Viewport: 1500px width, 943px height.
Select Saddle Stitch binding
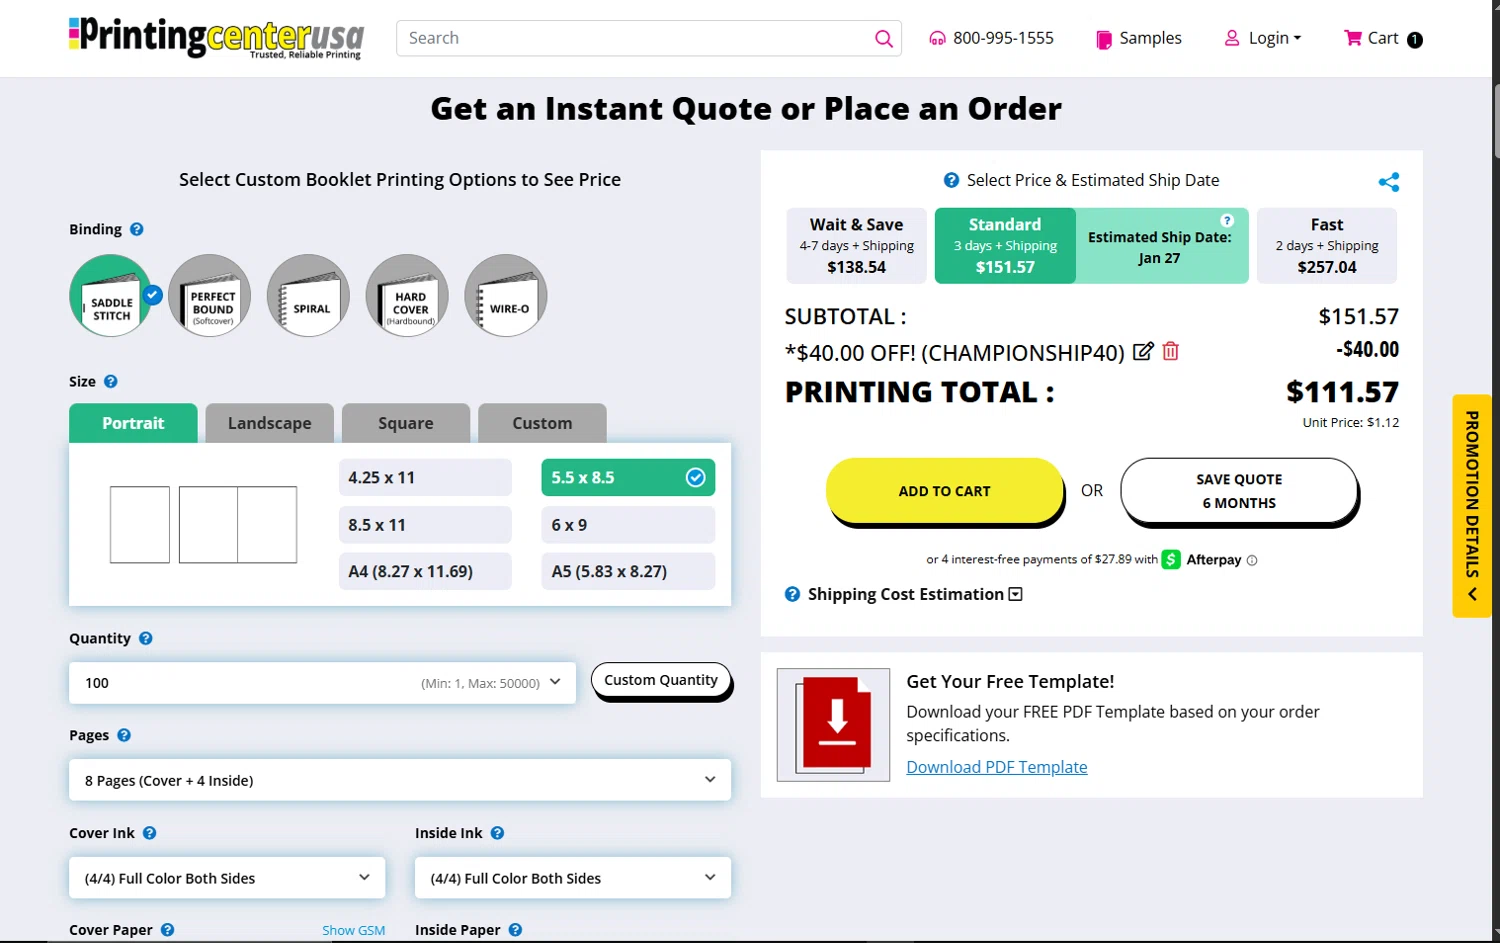click(111, 296)
